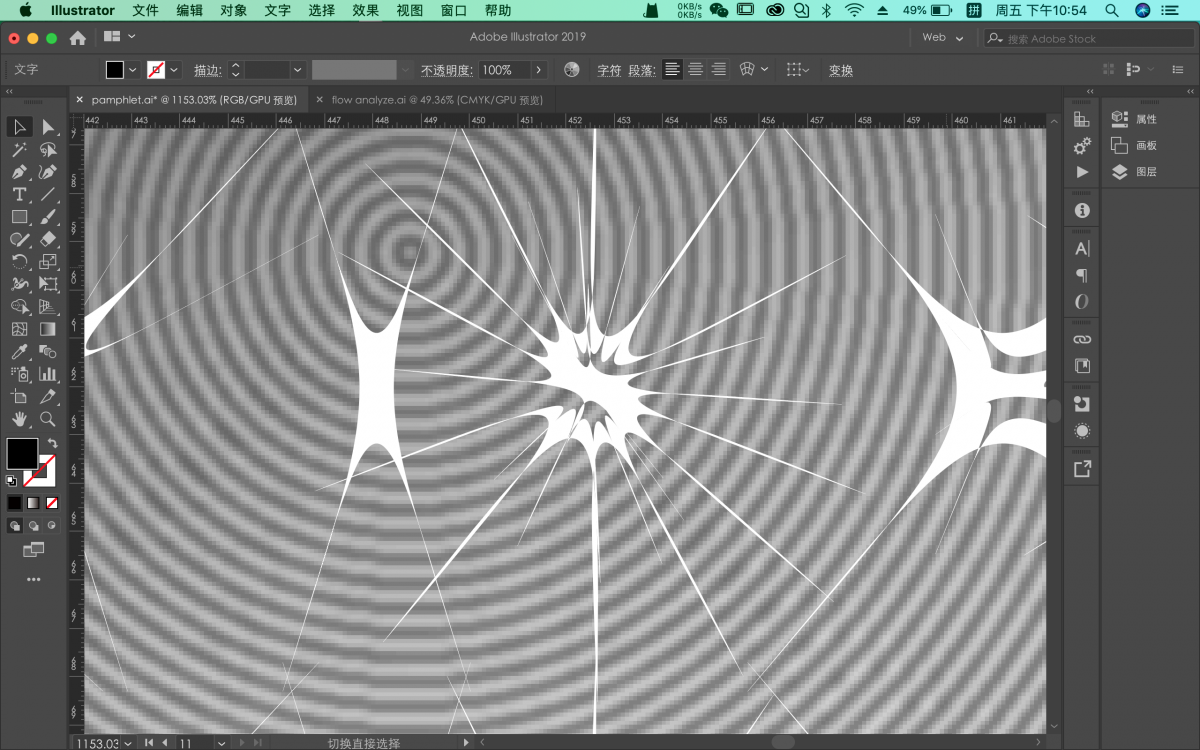Open the 图层 panel
Viewport: 1200px width, 750px height.
1135,172
